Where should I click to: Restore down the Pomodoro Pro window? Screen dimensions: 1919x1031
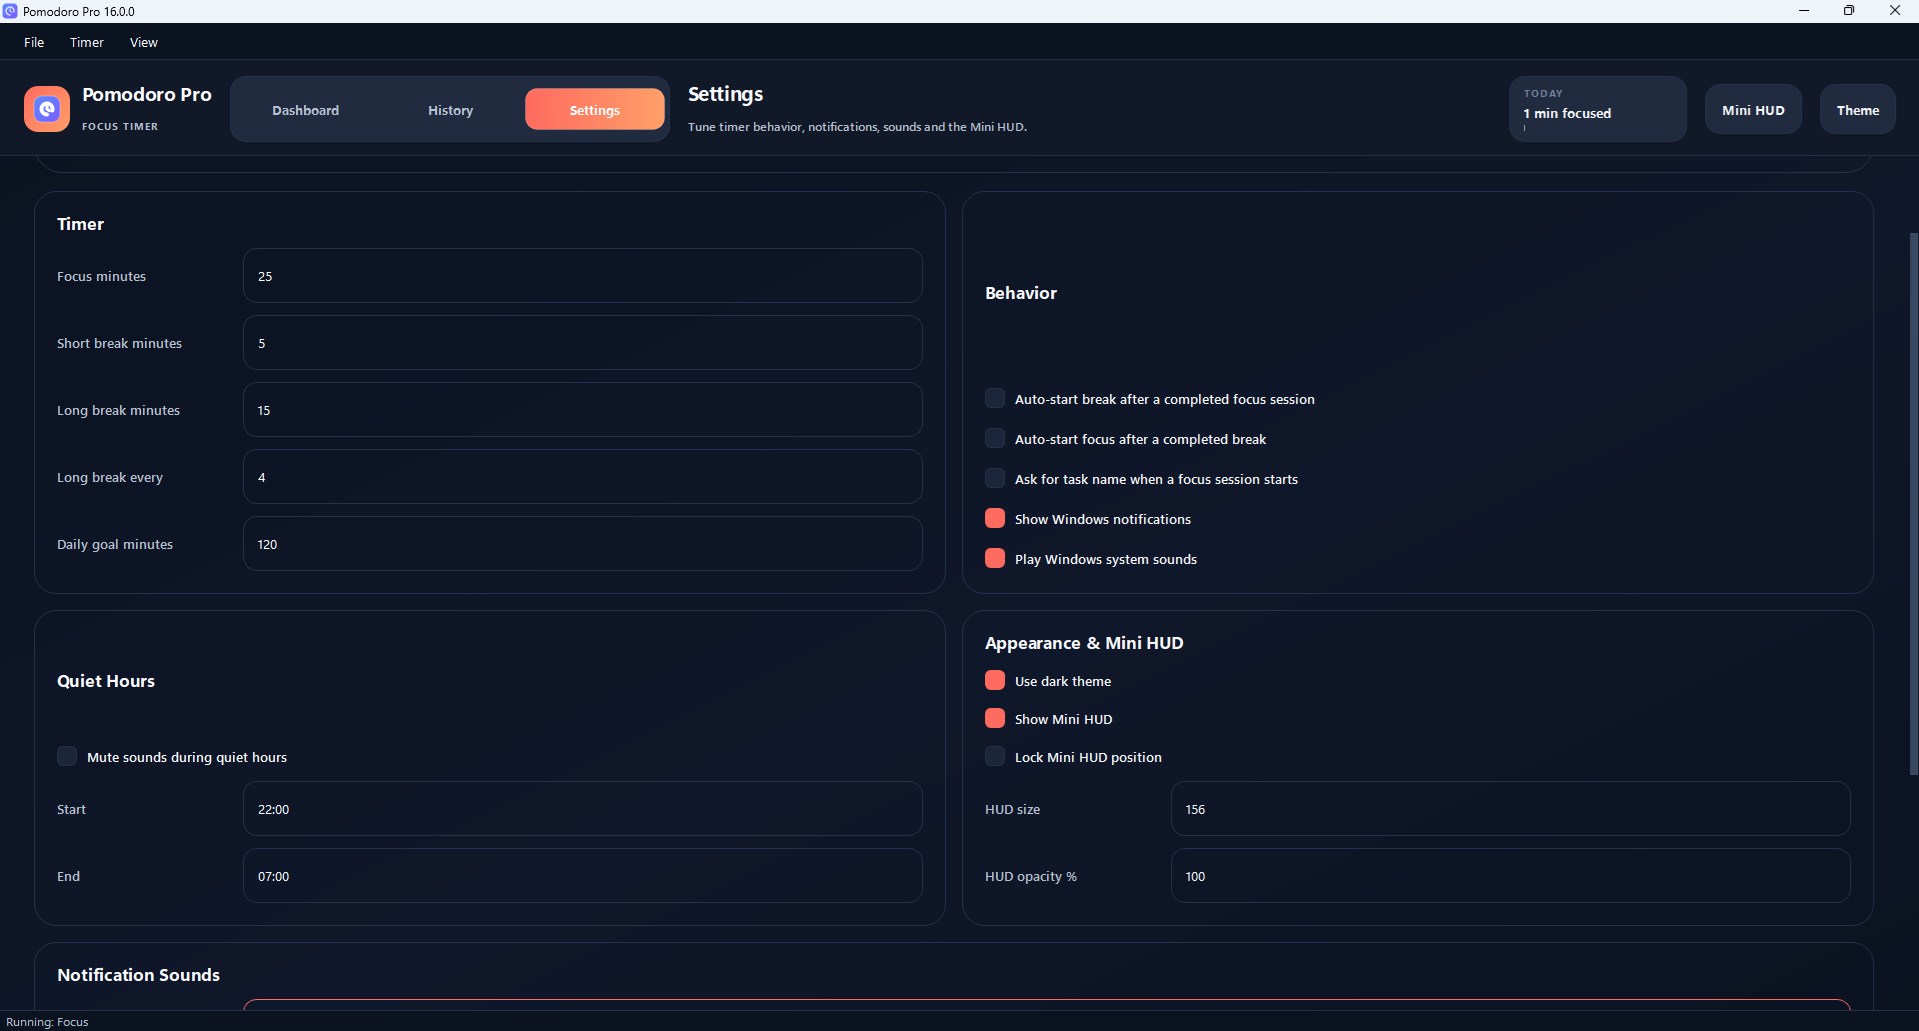(x=1849, y=11)
